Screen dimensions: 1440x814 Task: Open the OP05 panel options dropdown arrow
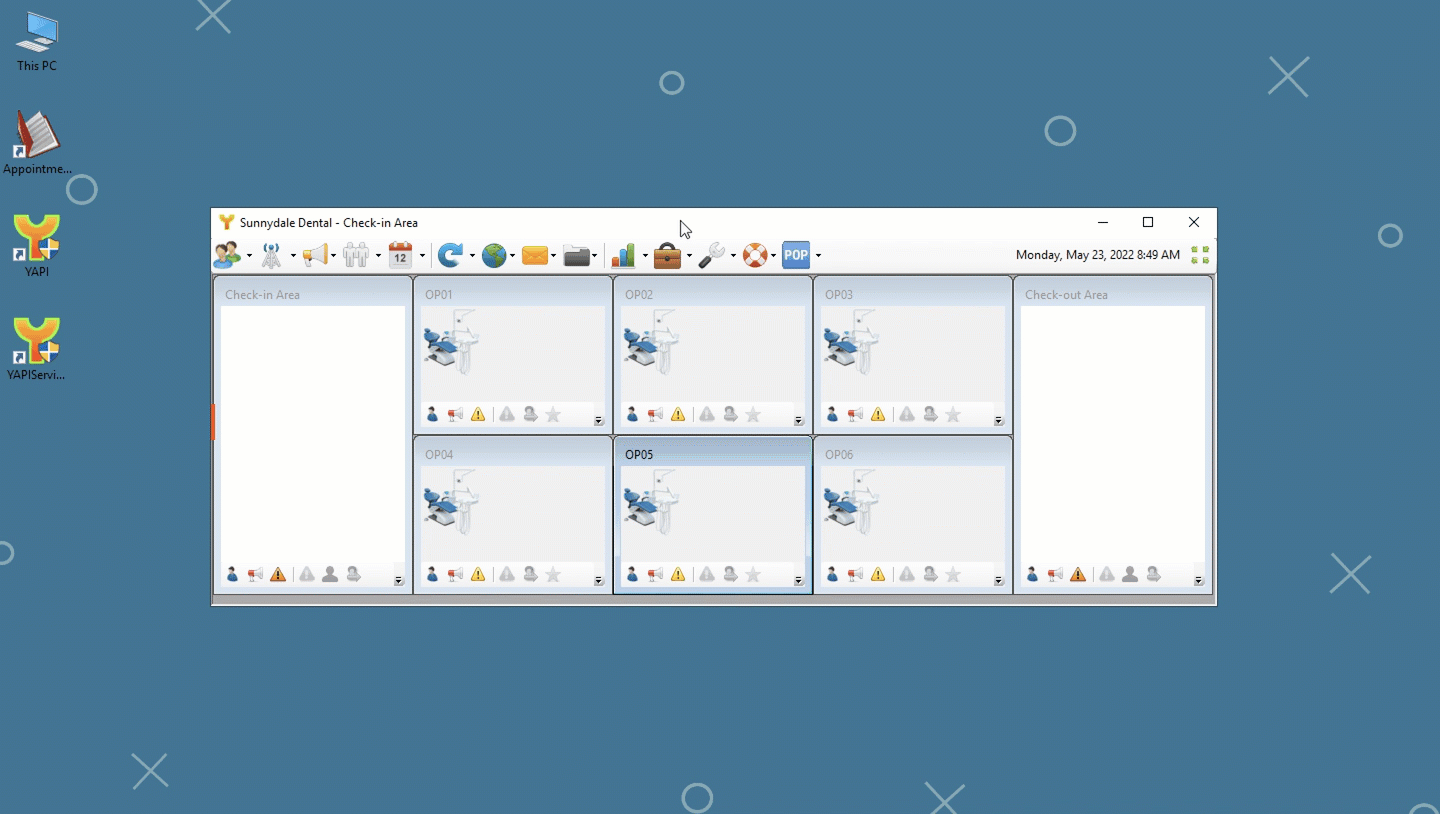click(x=799, y=581)
